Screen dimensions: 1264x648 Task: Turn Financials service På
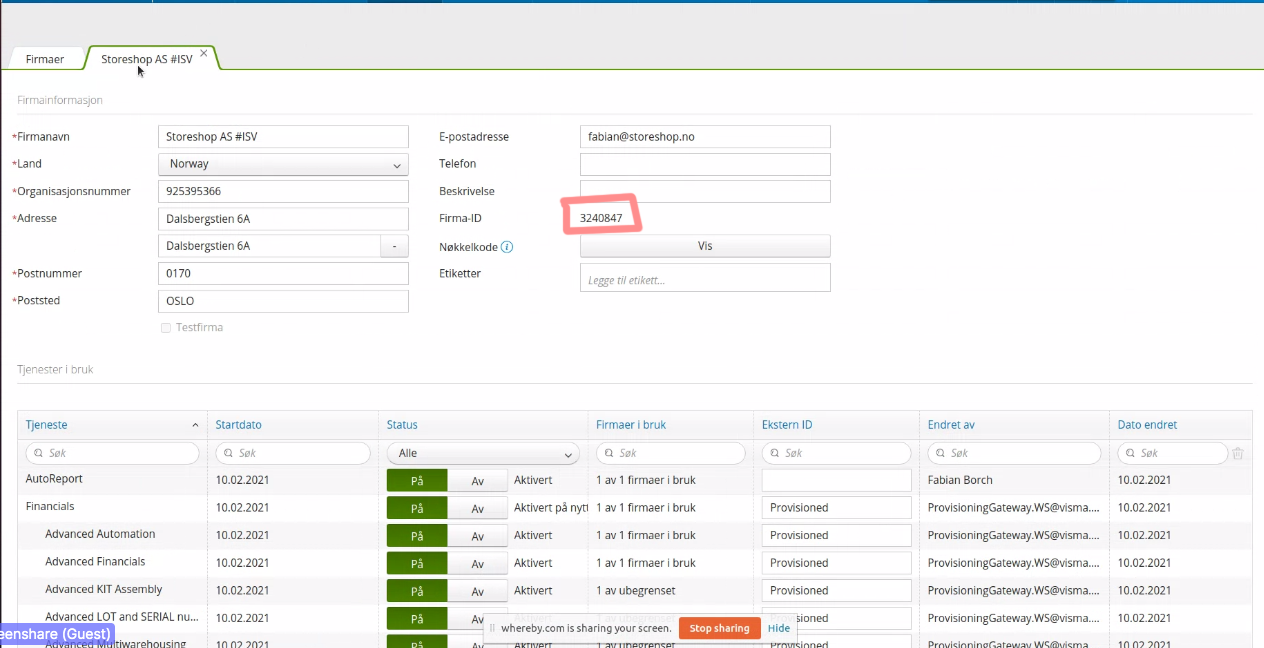(417, 508)
